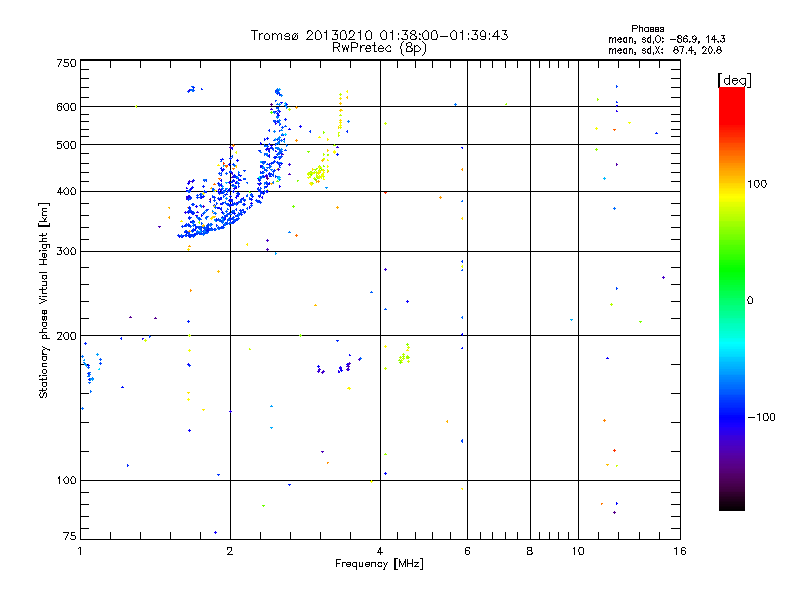Click y-axis tick label '200'

(67, 336)
